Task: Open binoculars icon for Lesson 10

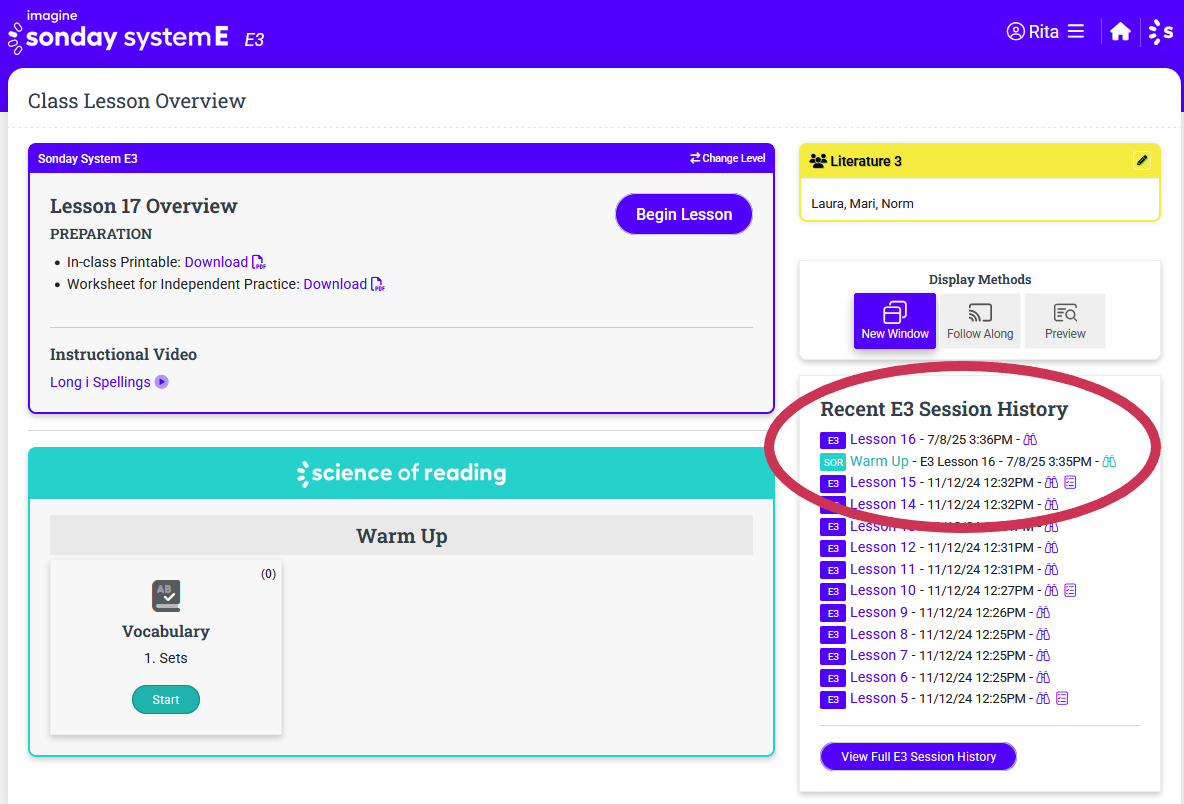Action: [1051, 590]
